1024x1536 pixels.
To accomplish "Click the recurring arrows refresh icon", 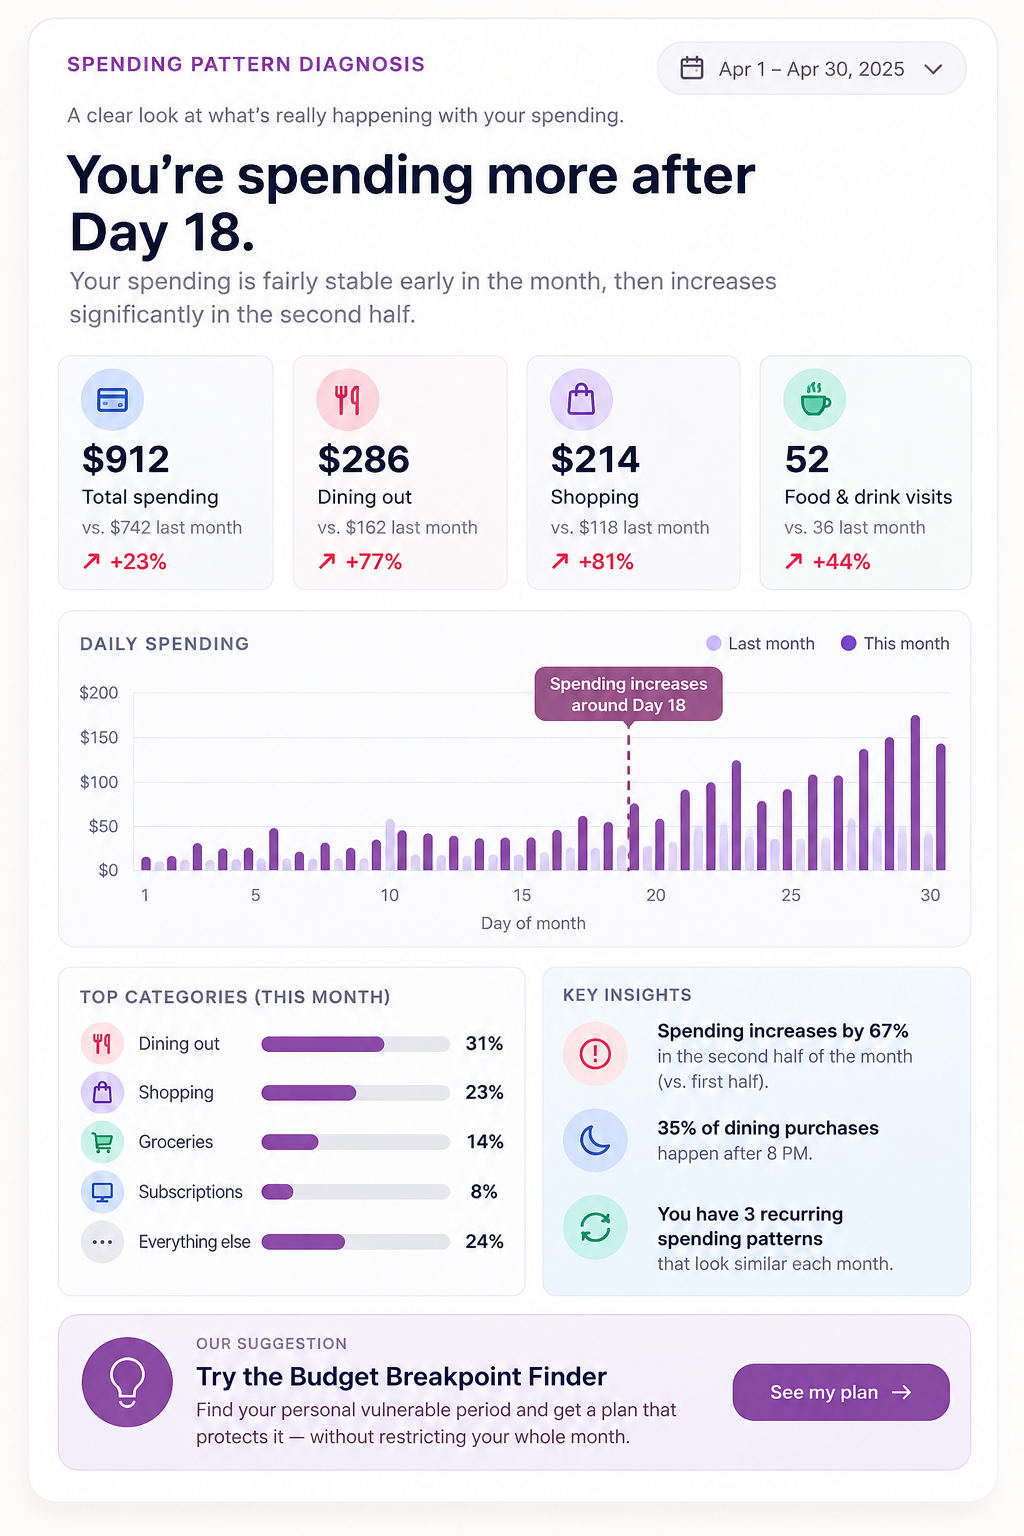I will coord(595,1227).
